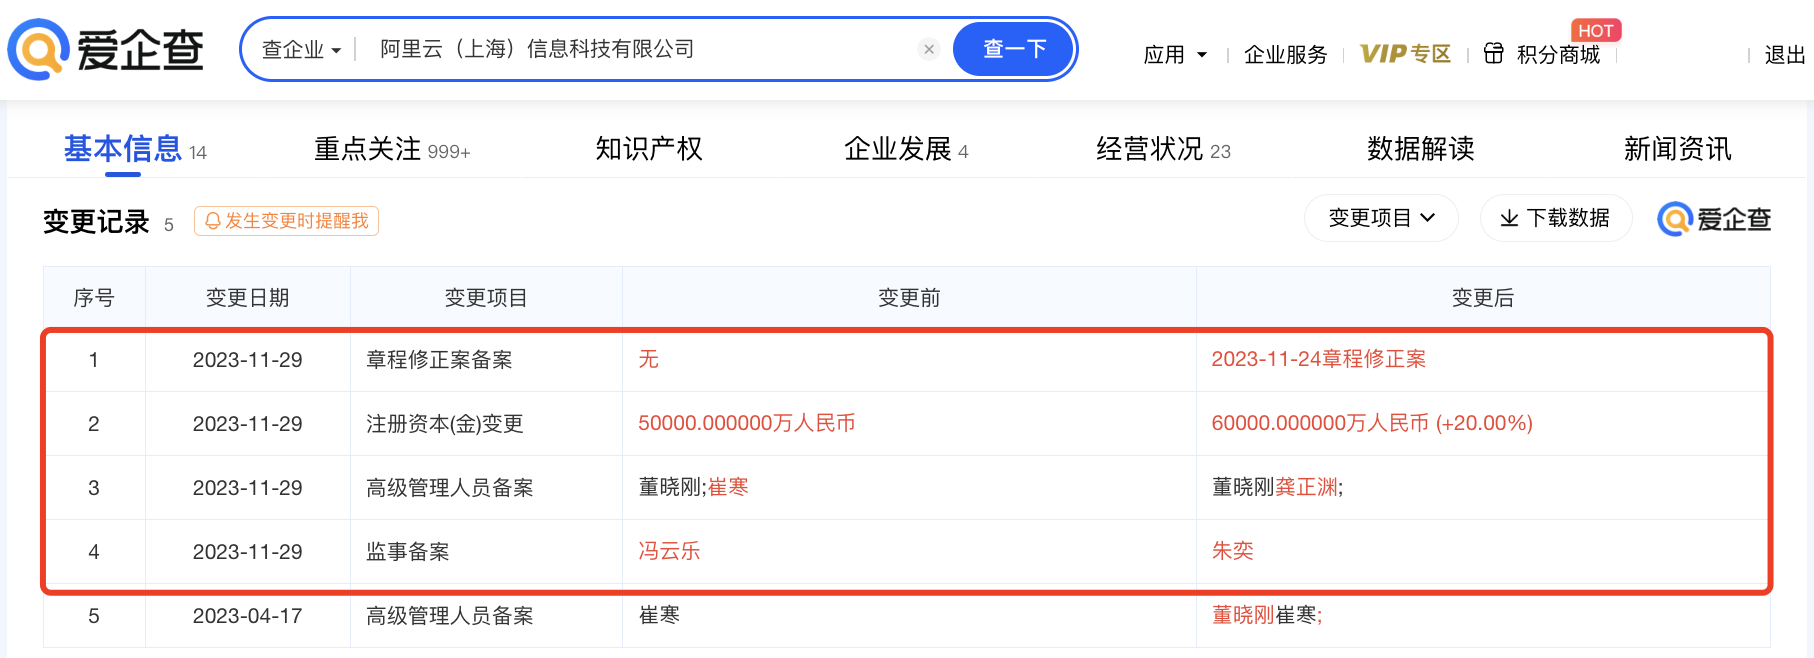Click the HOT badge
1814x658 pixels.
coord(1595,30)
